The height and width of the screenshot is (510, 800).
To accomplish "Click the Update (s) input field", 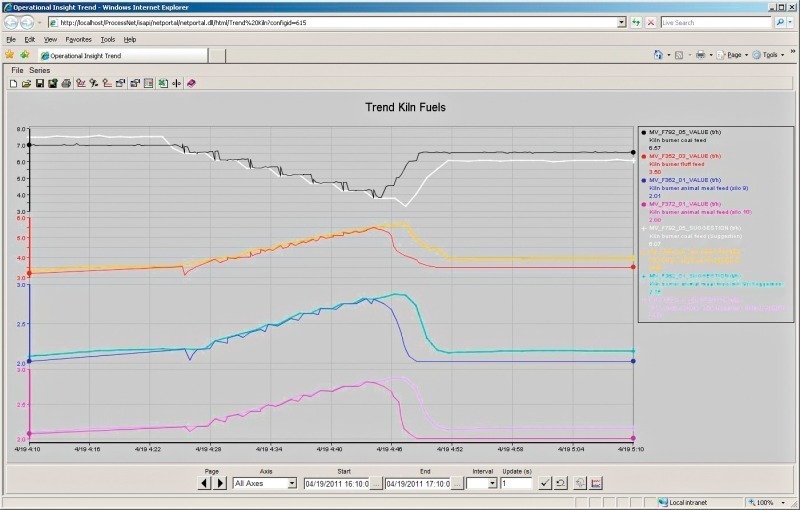I will coord(517,483).
